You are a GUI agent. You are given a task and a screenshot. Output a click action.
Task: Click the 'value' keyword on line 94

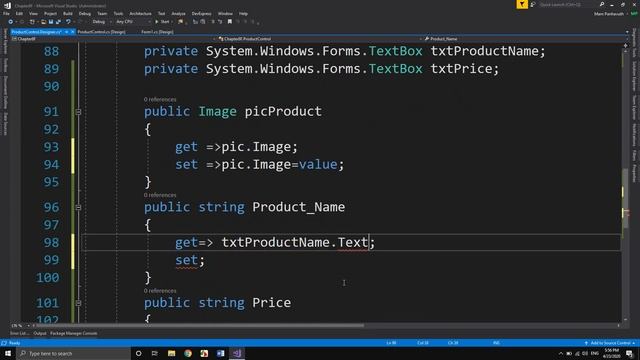[318, 164]
